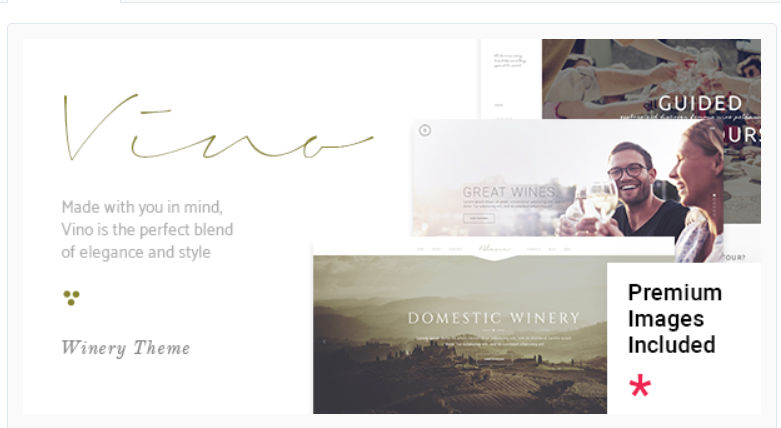This screenshot has width=781, height=428.
Task: Click the left slider arrow on Domestic Winery
Action: point(324,341)
